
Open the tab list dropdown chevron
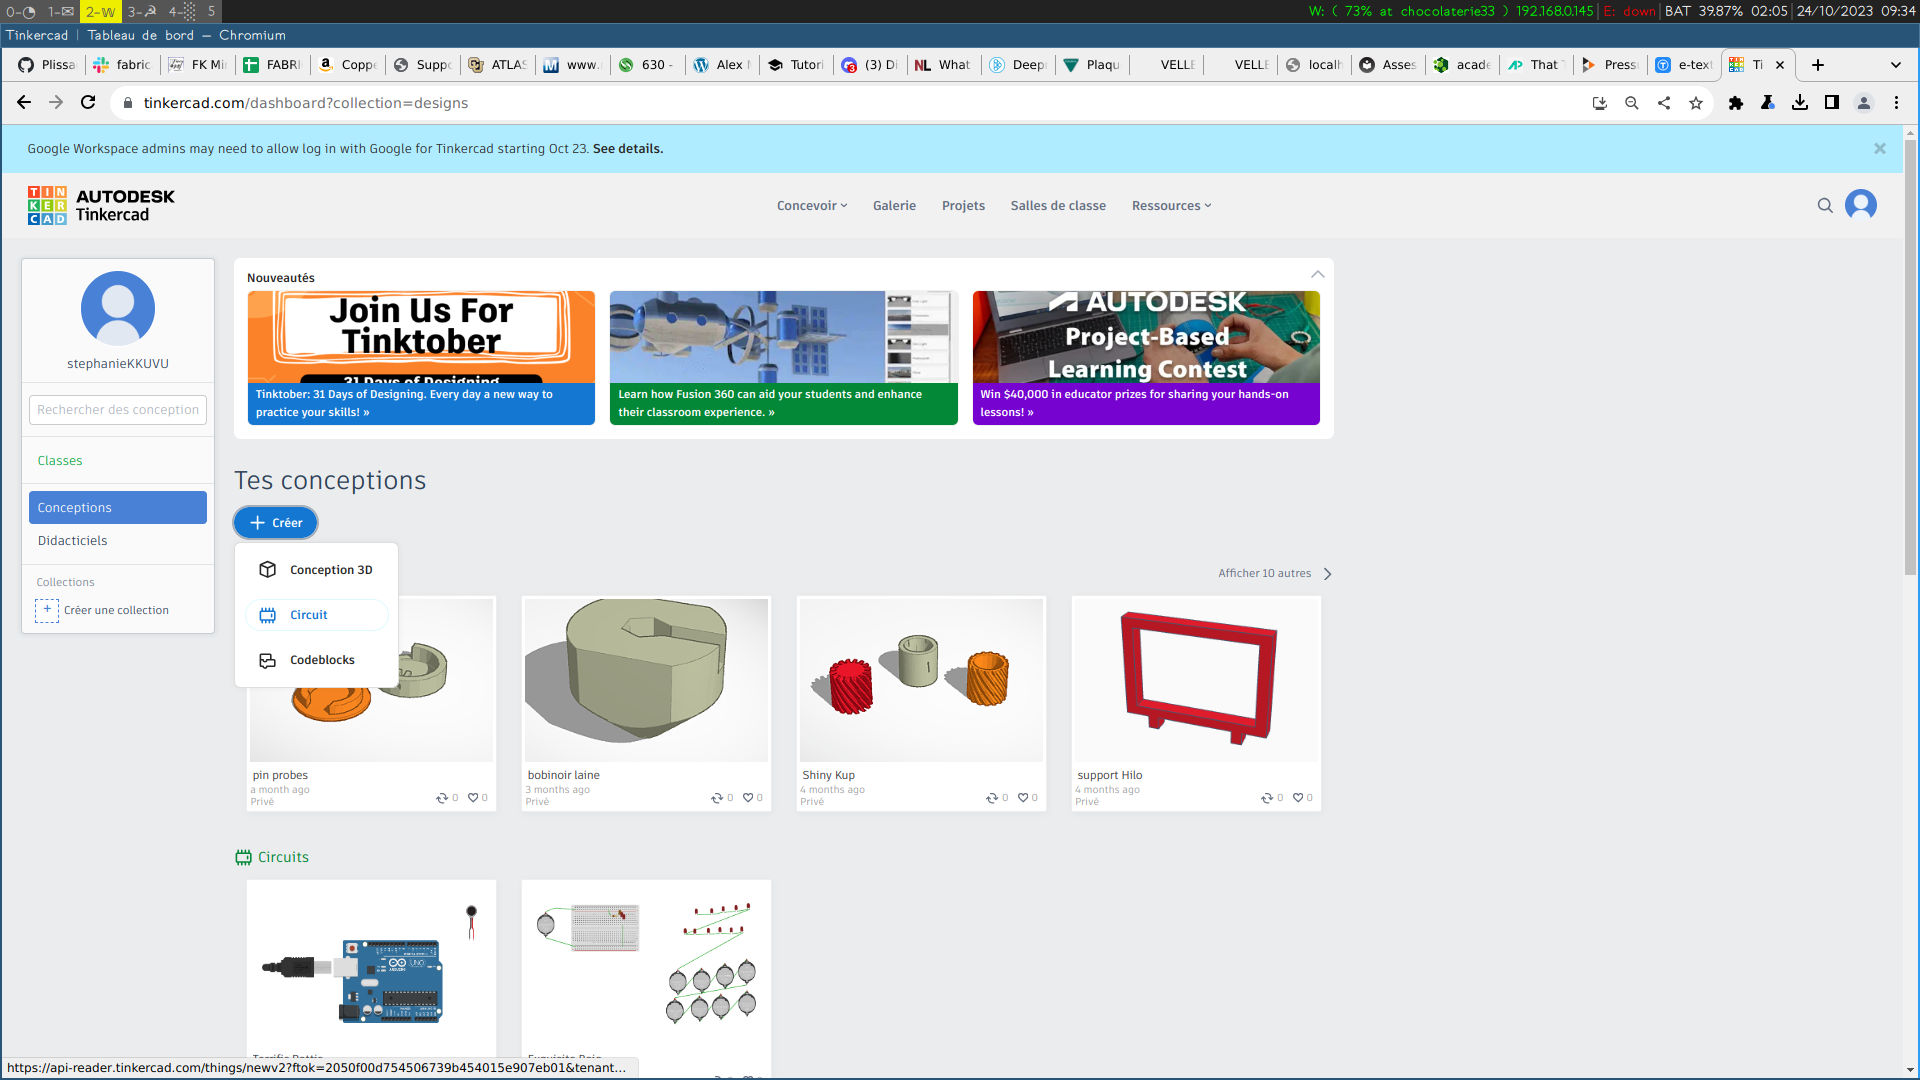(1896, 65)
